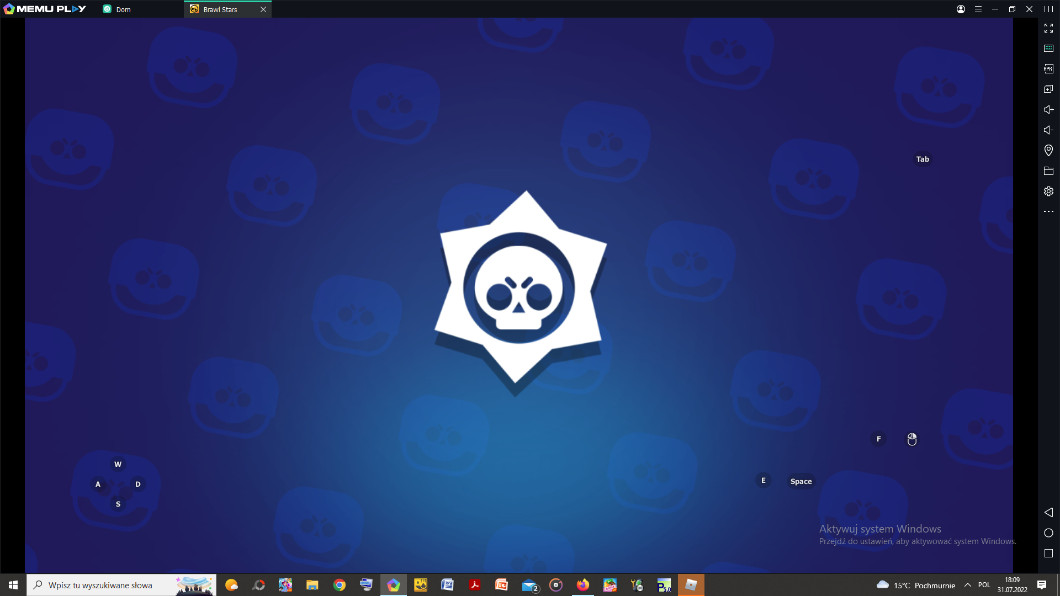Image resolution: width=1060 pixels, height=596 pixels.
Task: Open GPS location settings pin icon
Action: [x=1048, y=151]
